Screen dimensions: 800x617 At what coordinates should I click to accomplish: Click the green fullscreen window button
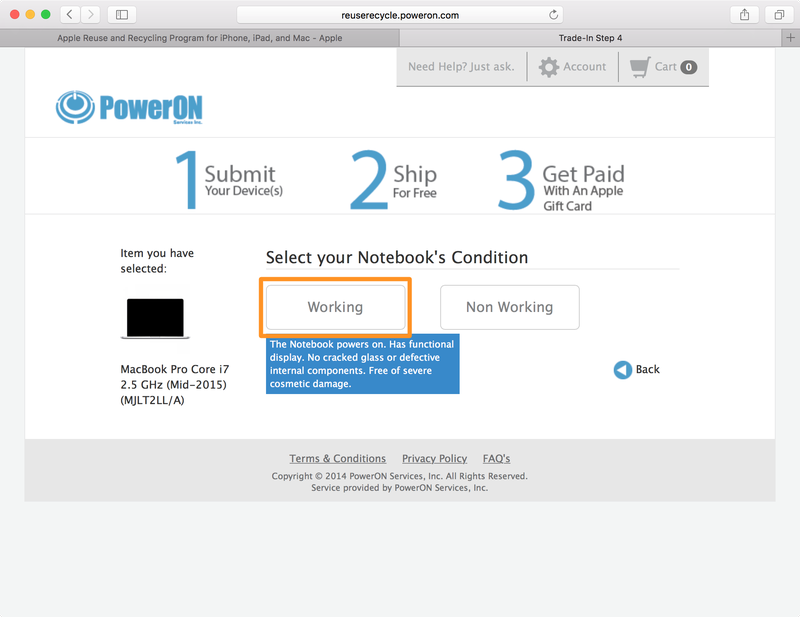pos(45,14)
